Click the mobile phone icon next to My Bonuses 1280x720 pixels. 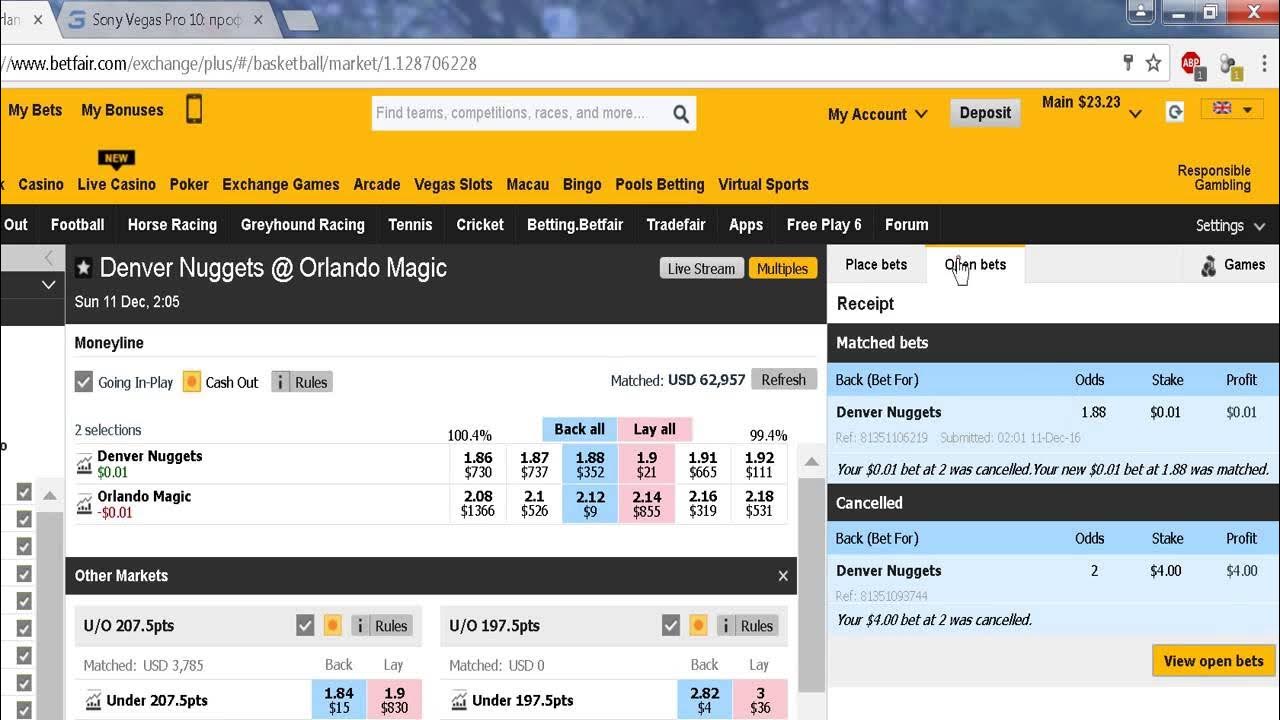194,109
